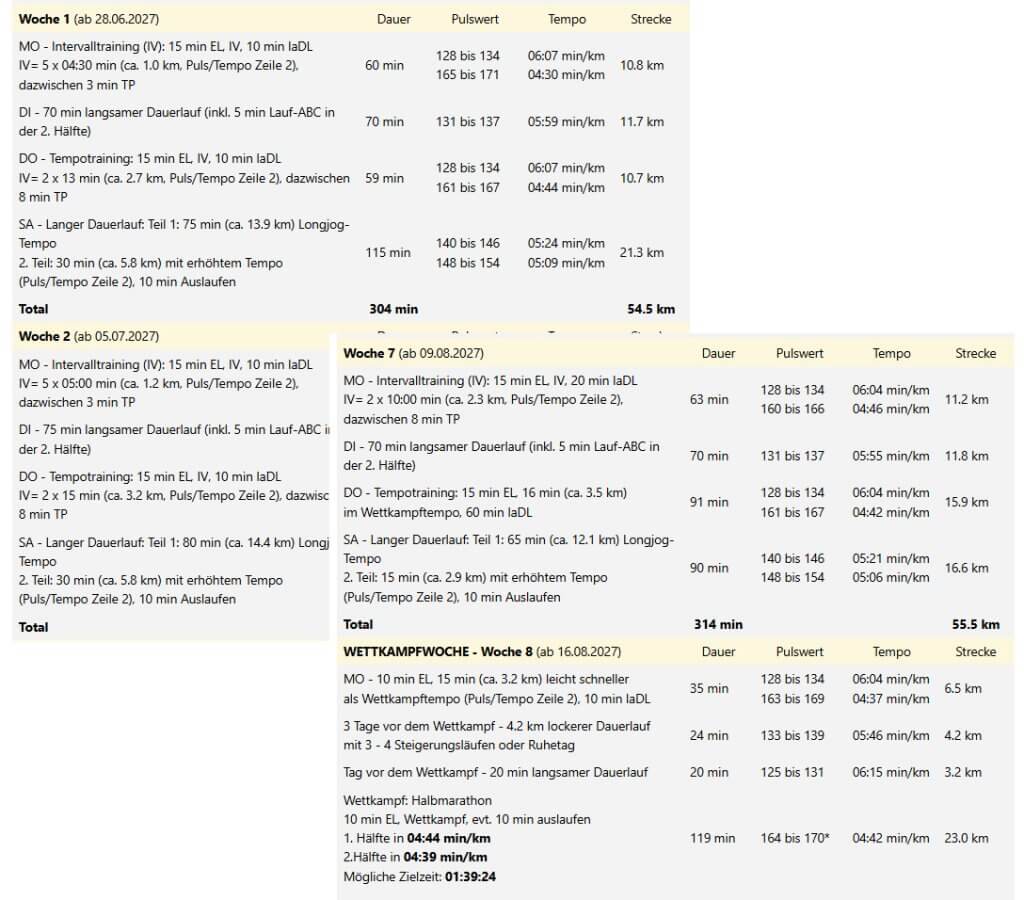The image size is (1024, 900).
Task: Click the '05:59 min/km' tempo value
Action: tap(566, 121)
